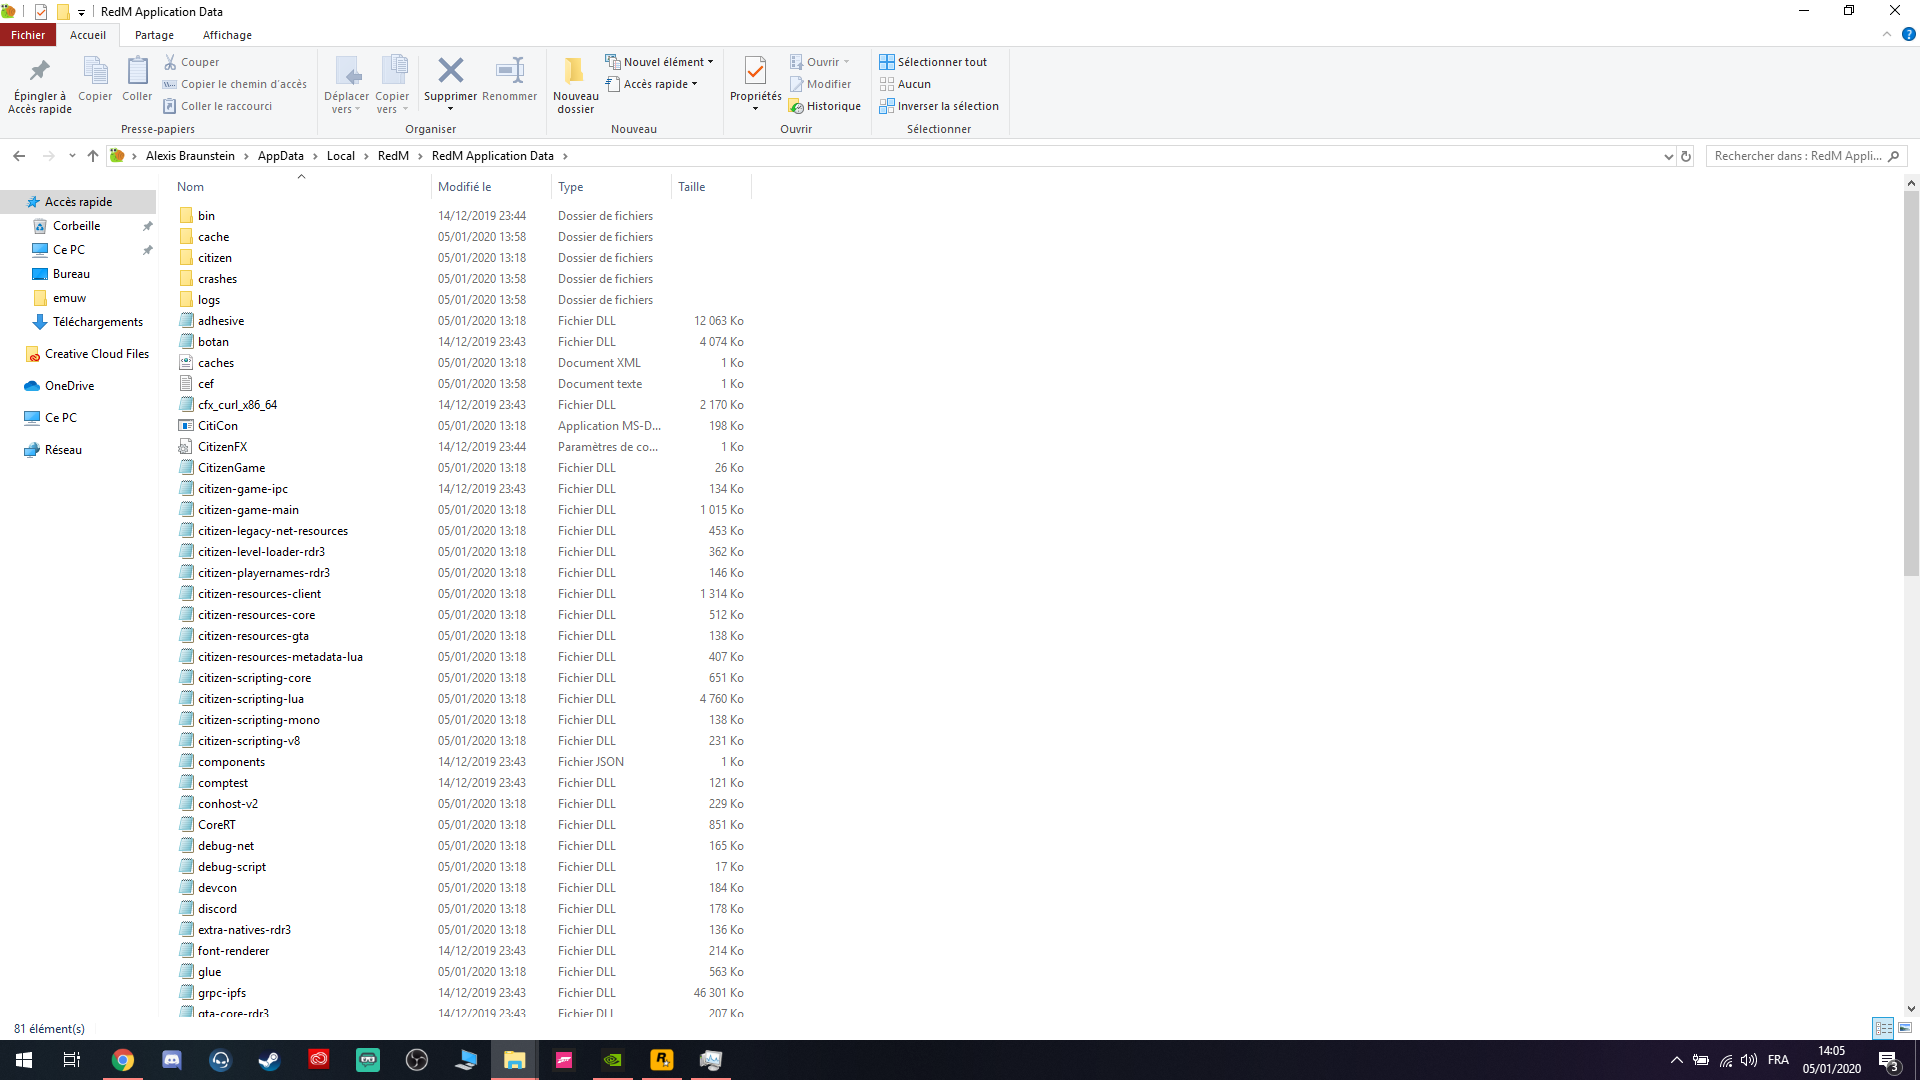
Task: Open the Explorer help icon
Action: coord(1908,34)
